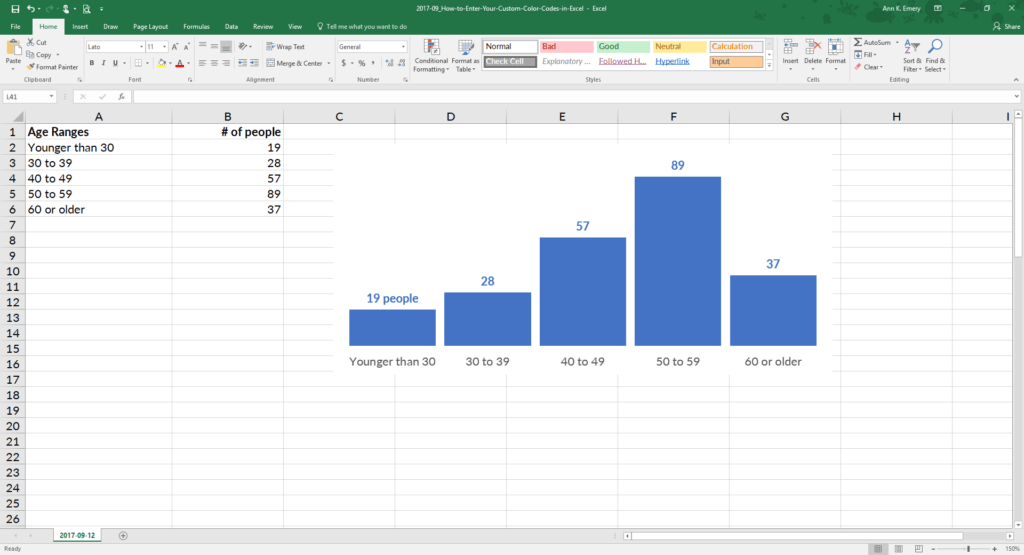Click the Insert Function fx icon
This screenshot has width=1024, height=555.
coord(121,97)
